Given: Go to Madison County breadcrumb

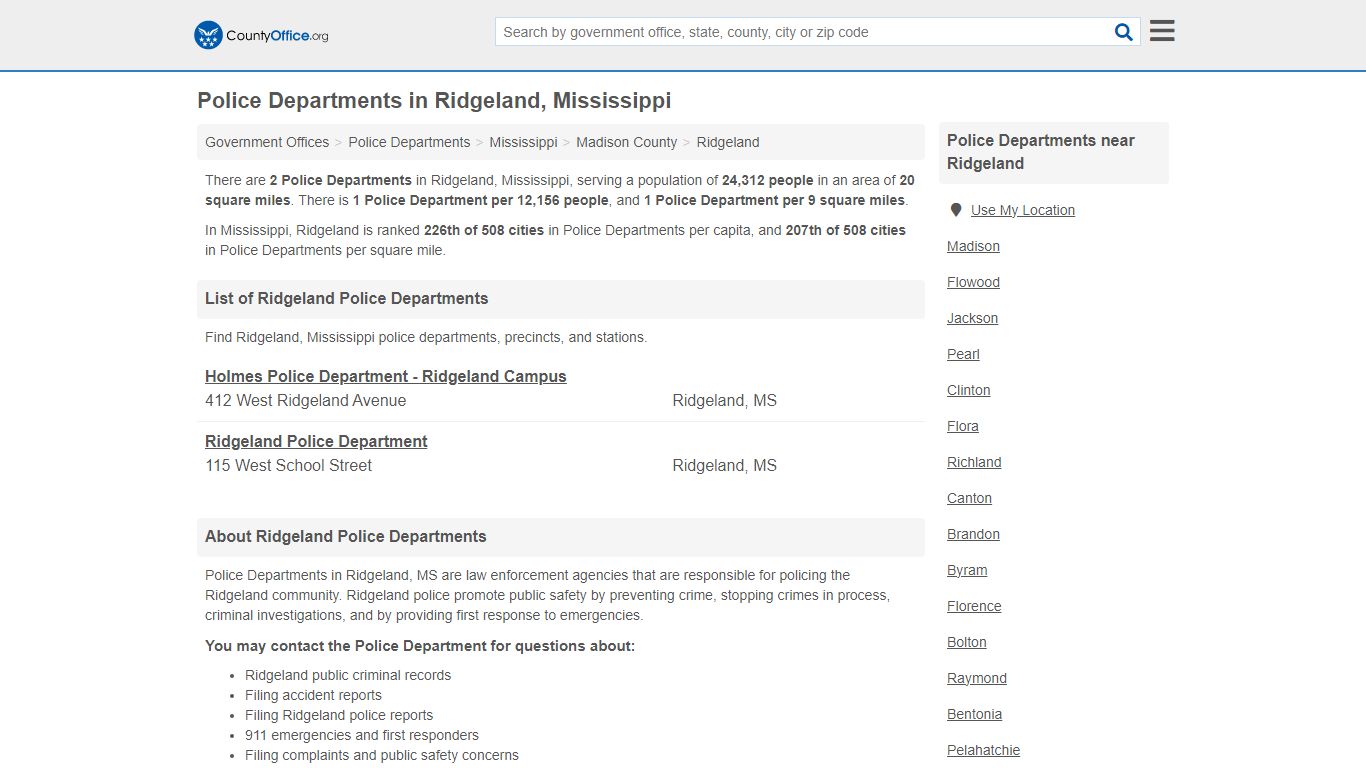Looking at the screenshot, I should pyautogui.click(x=626, y=142).
